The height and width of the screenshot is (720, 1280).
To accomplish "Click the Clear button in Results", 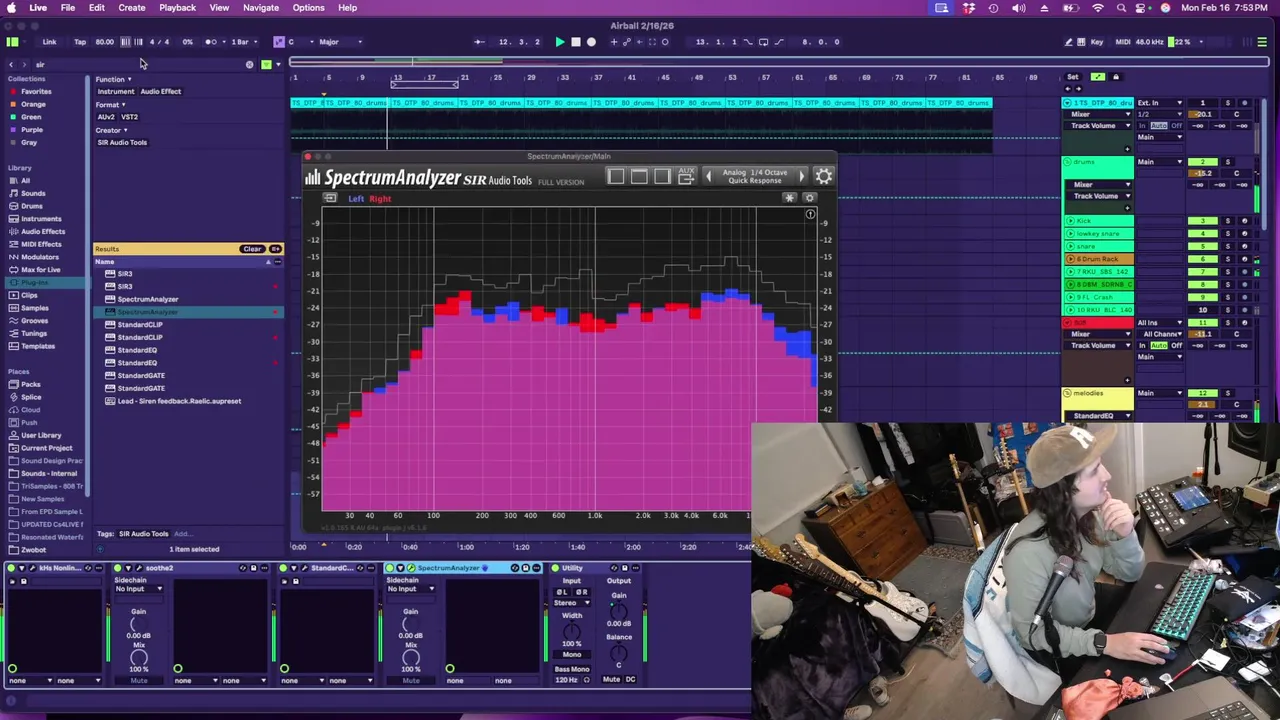I will [252, 249].
